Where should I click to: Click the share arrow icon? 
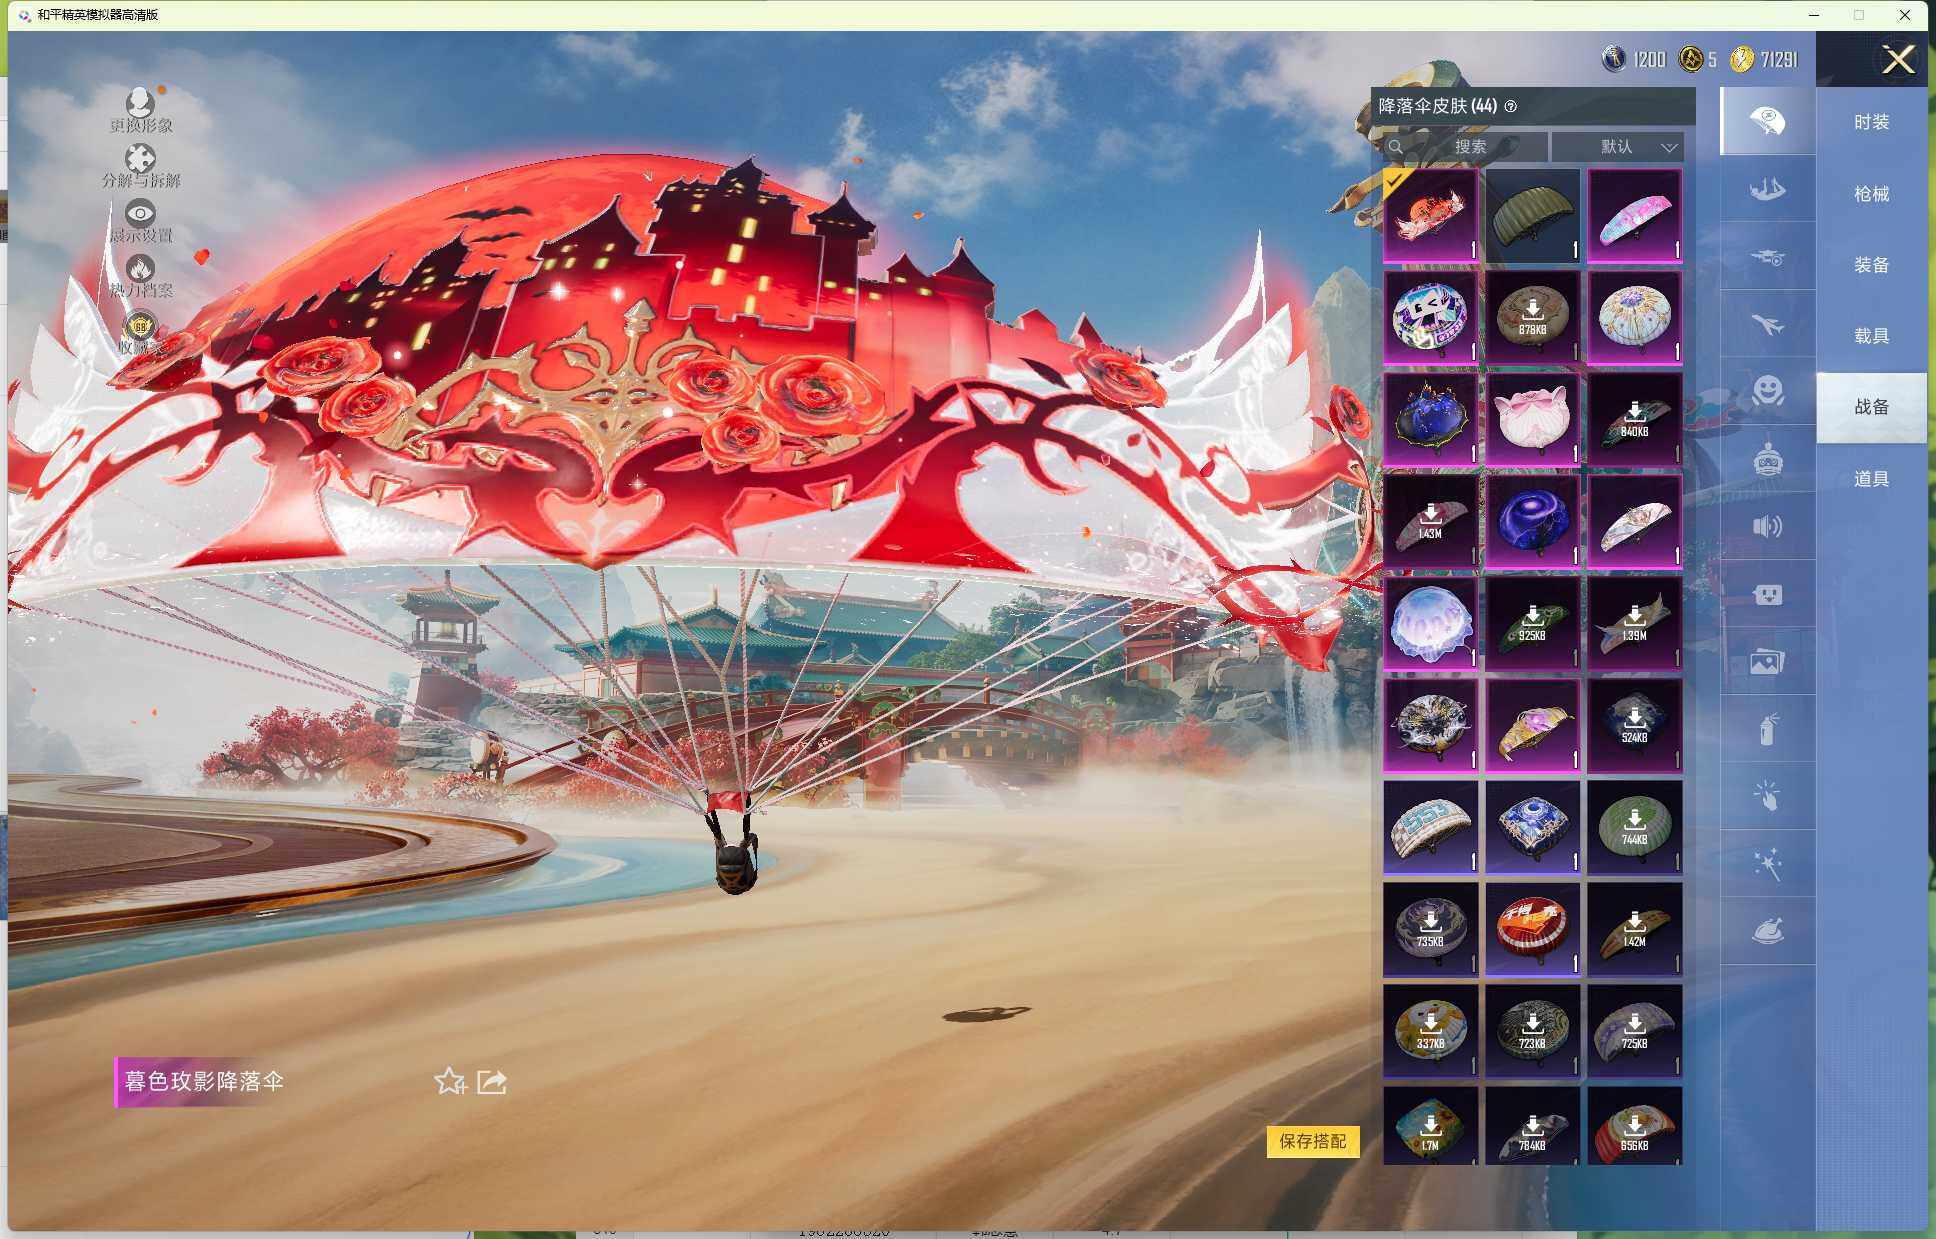(x=492, y=1082)
